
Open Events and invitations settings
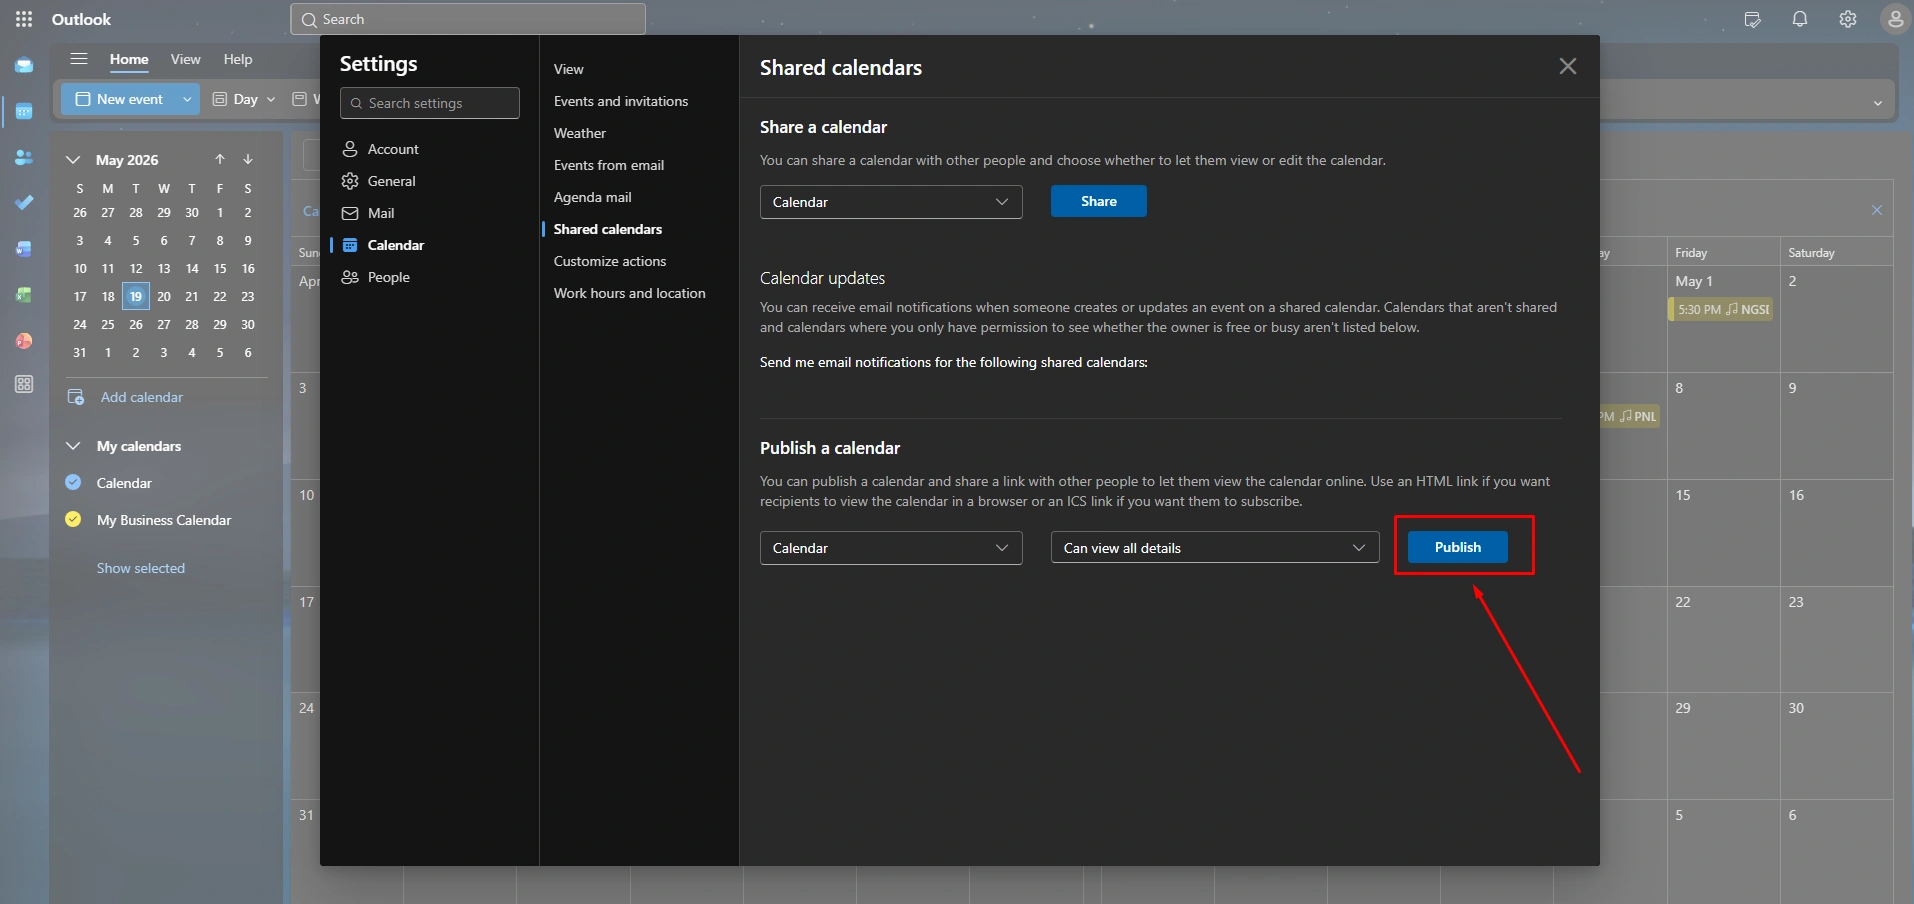pos(621,101)
